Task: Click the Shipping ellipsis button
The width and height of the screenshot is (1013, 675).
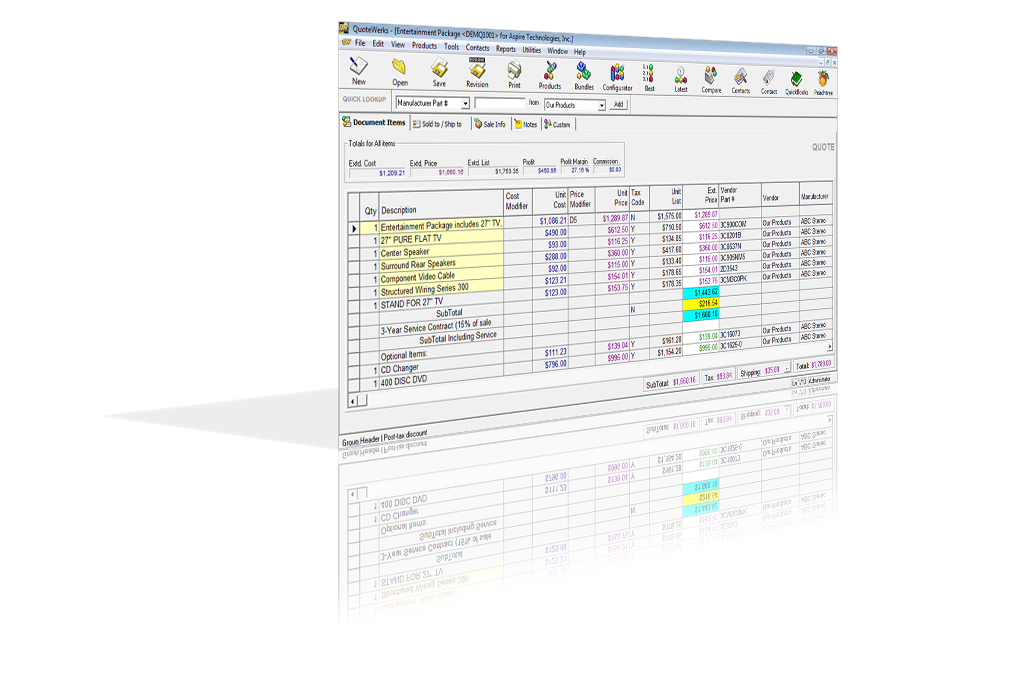Action: pyautogui.click(x=786, y=368)
